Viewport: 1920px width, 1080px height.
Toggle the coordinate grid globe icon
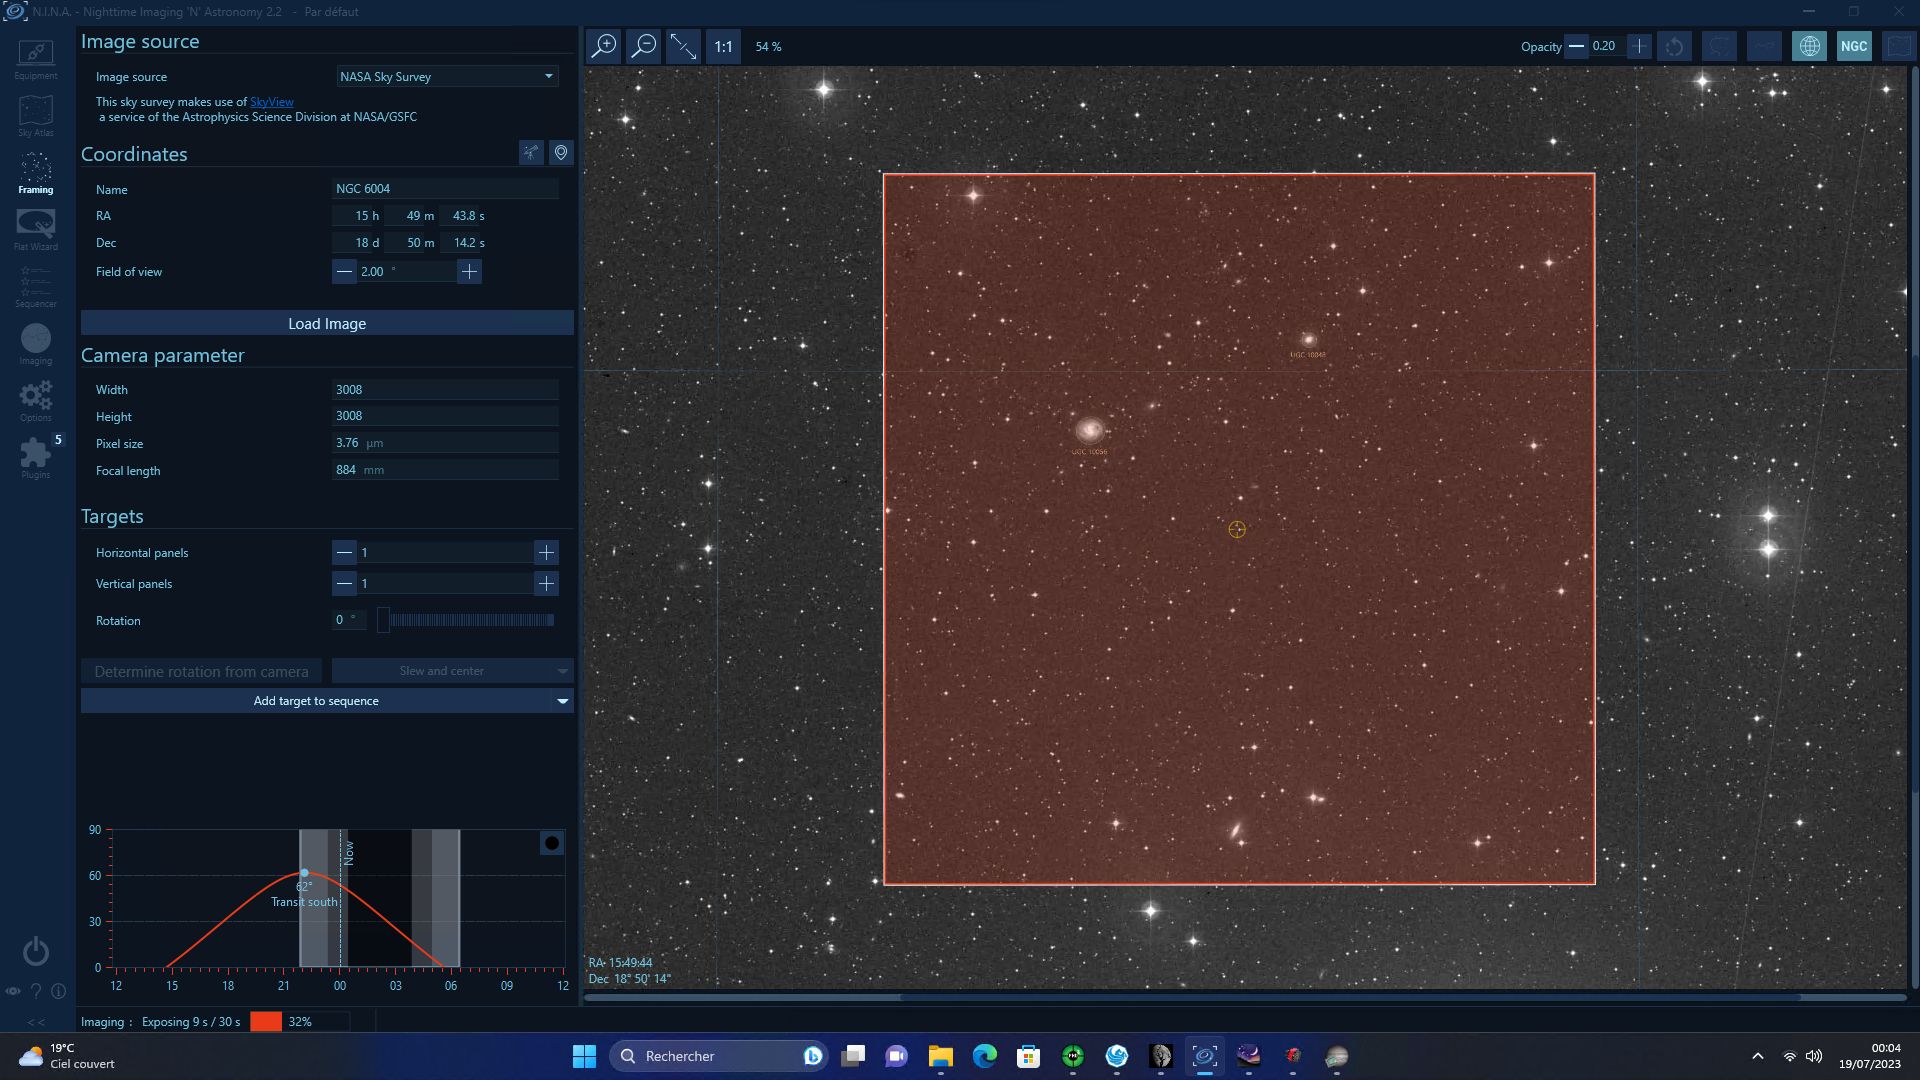point(1809,46)
